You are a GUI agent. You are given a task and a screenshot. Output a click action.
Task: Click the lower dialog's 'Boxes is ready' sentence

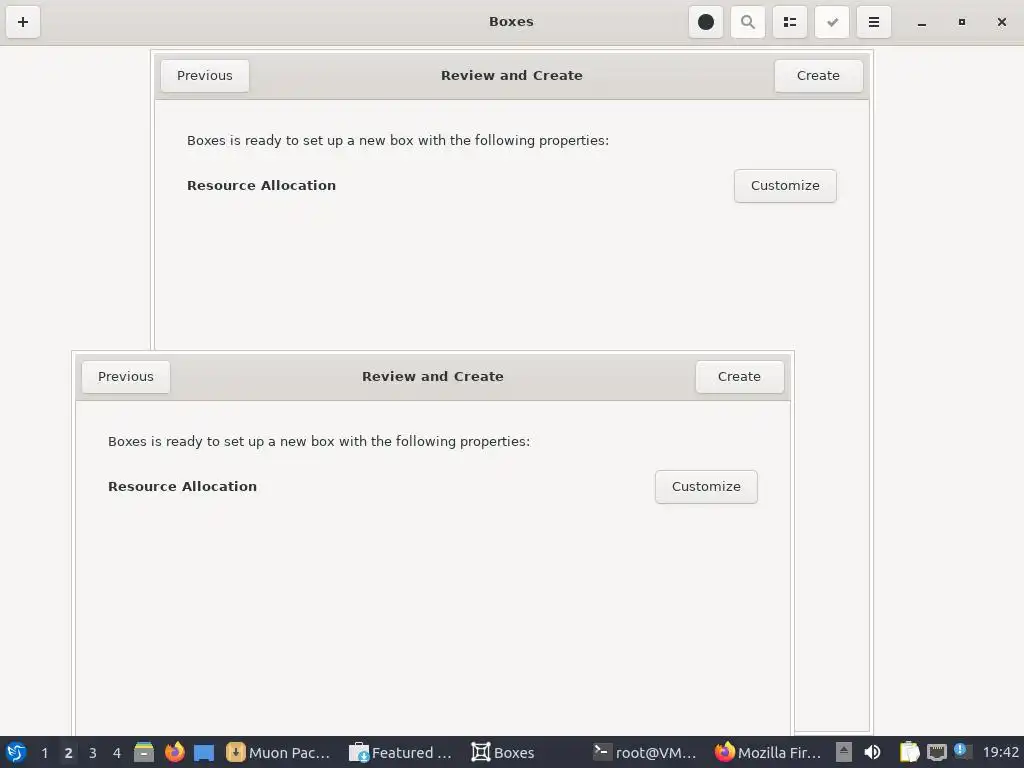(319, 441)
